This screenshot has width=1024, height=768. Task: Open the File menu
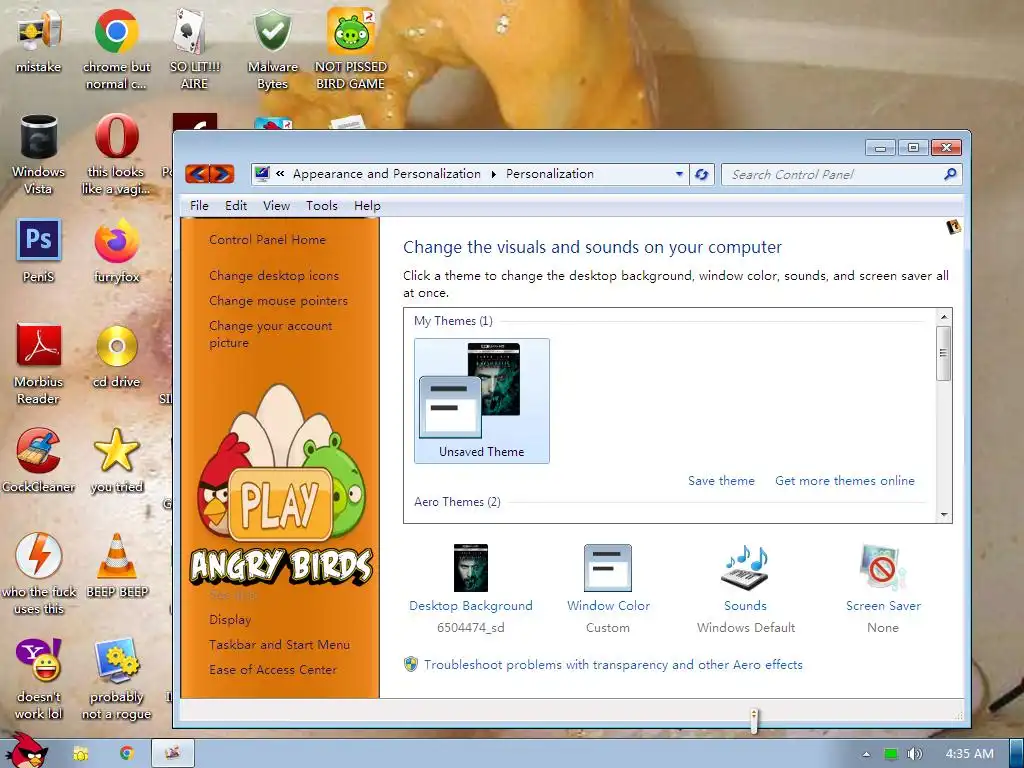point(199,206)
